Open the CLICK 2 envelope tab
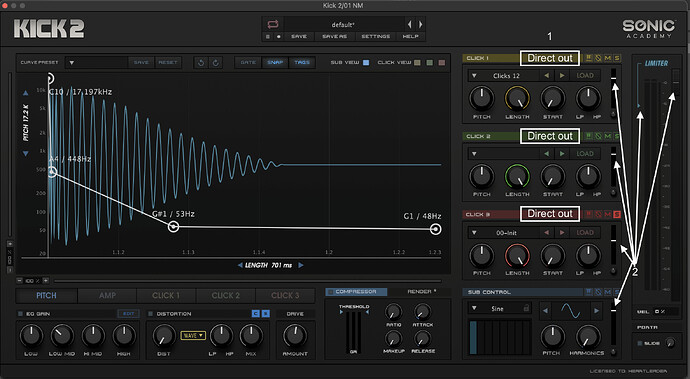The width and height of the screenshot is (690, 379). pyautogui.click(x=226, y=295)
